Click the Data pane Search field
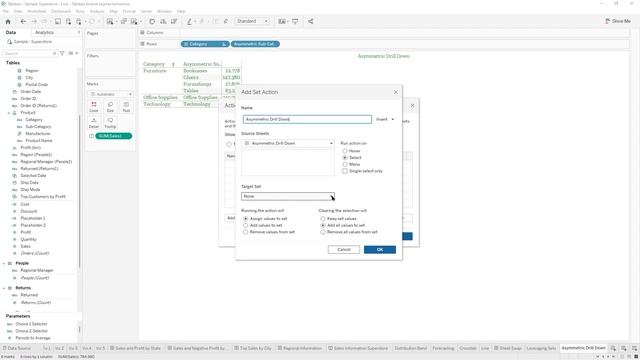 (30, 53)
